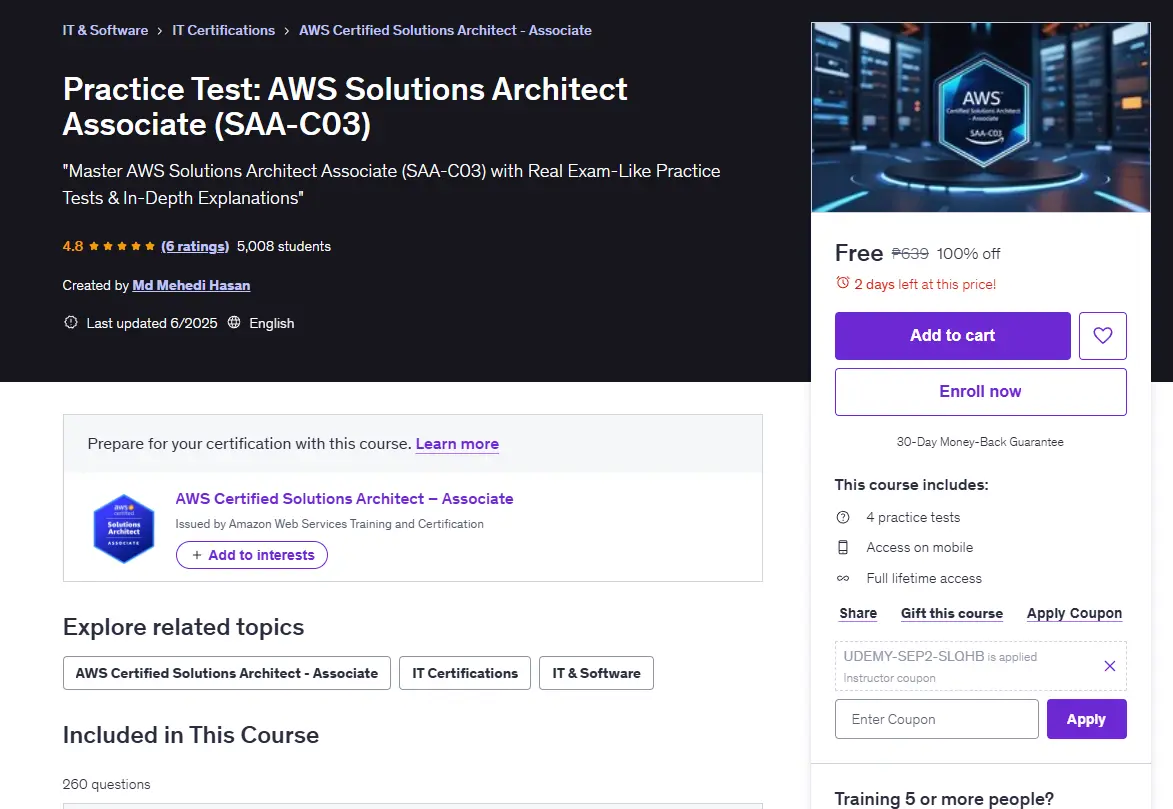Click the practice tests question mark icon

(x=843, y=517)
